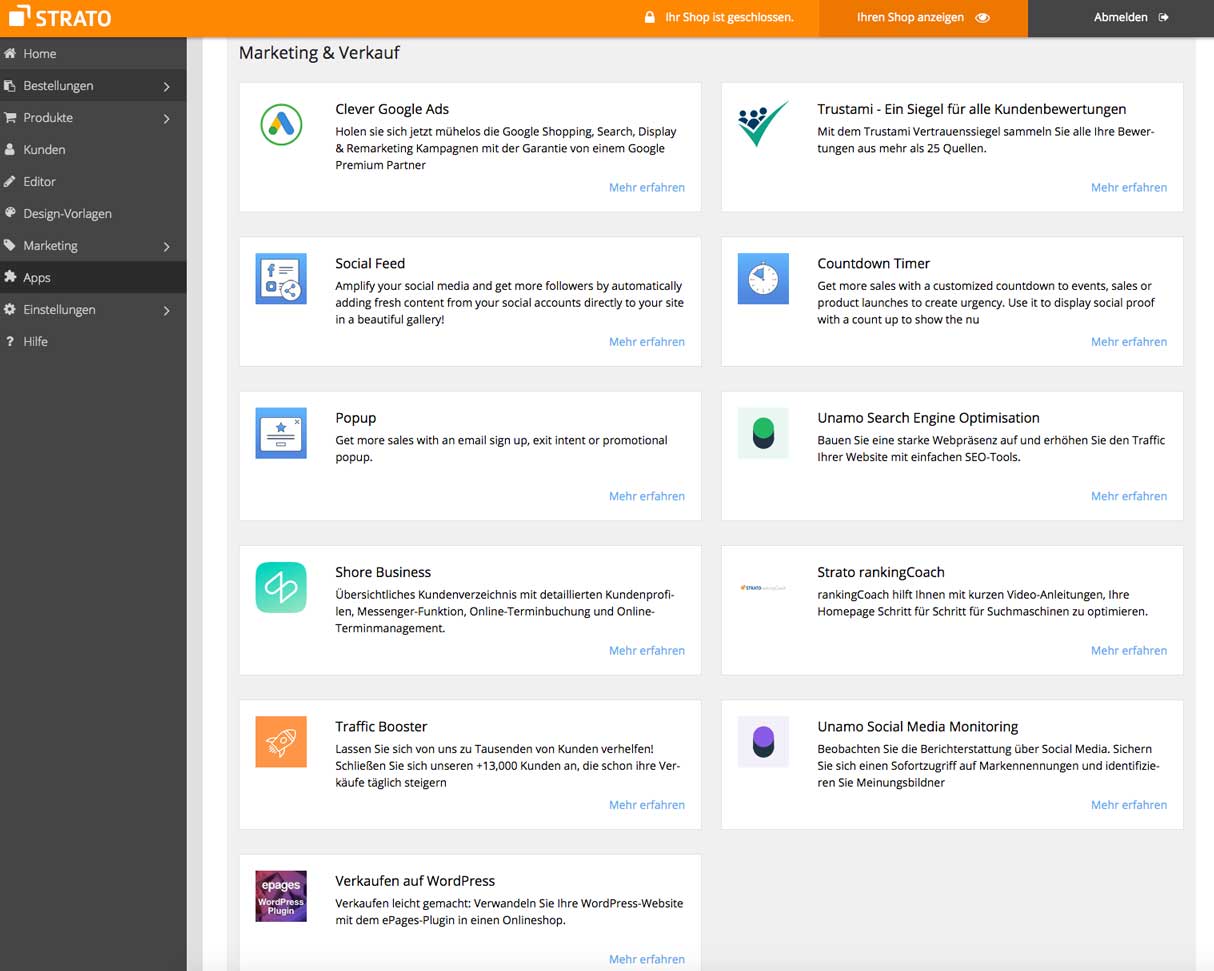Image resolution: width=1214 pixels, height=971 pixels.
Task: Open the Social Feed app icon
Action: coord(281,279)
